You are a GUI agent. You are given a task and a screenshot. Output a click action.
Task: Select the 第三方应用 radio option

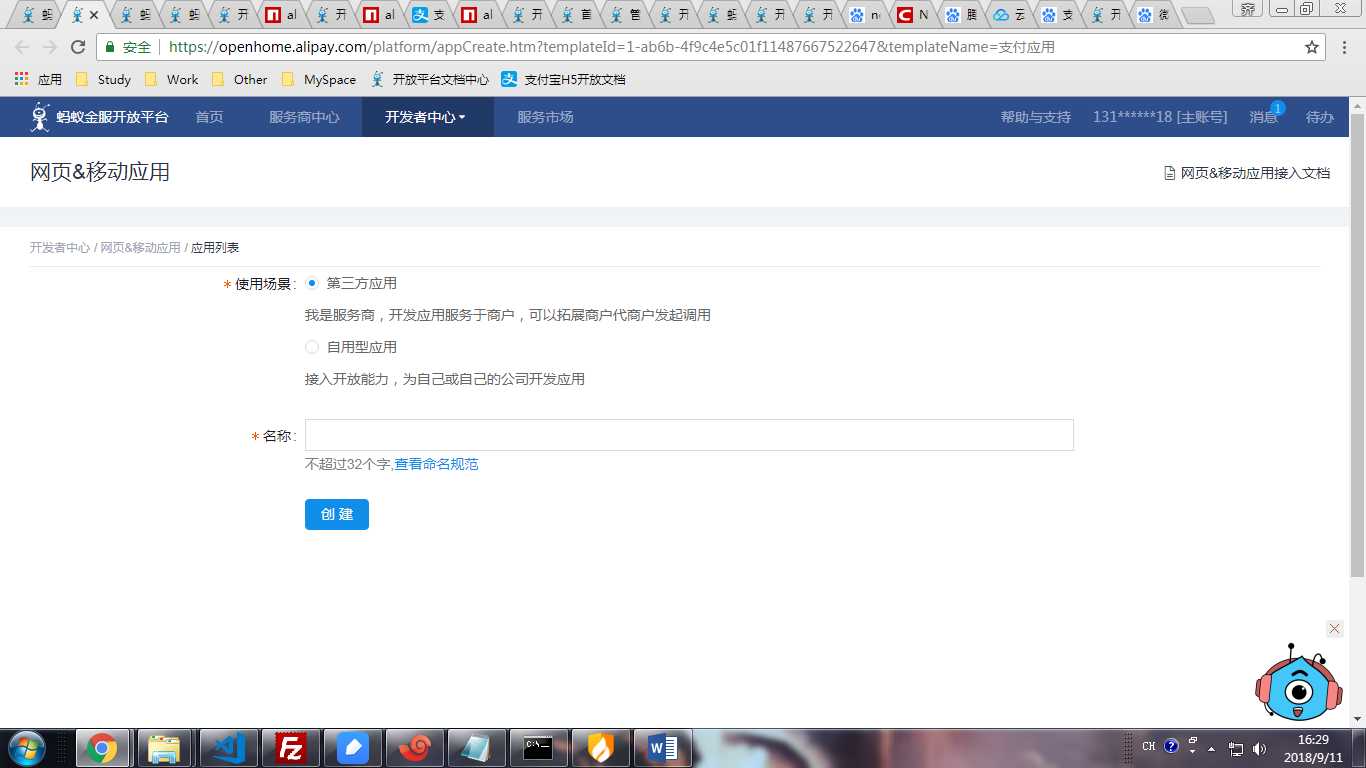click(x=312, y=283)
